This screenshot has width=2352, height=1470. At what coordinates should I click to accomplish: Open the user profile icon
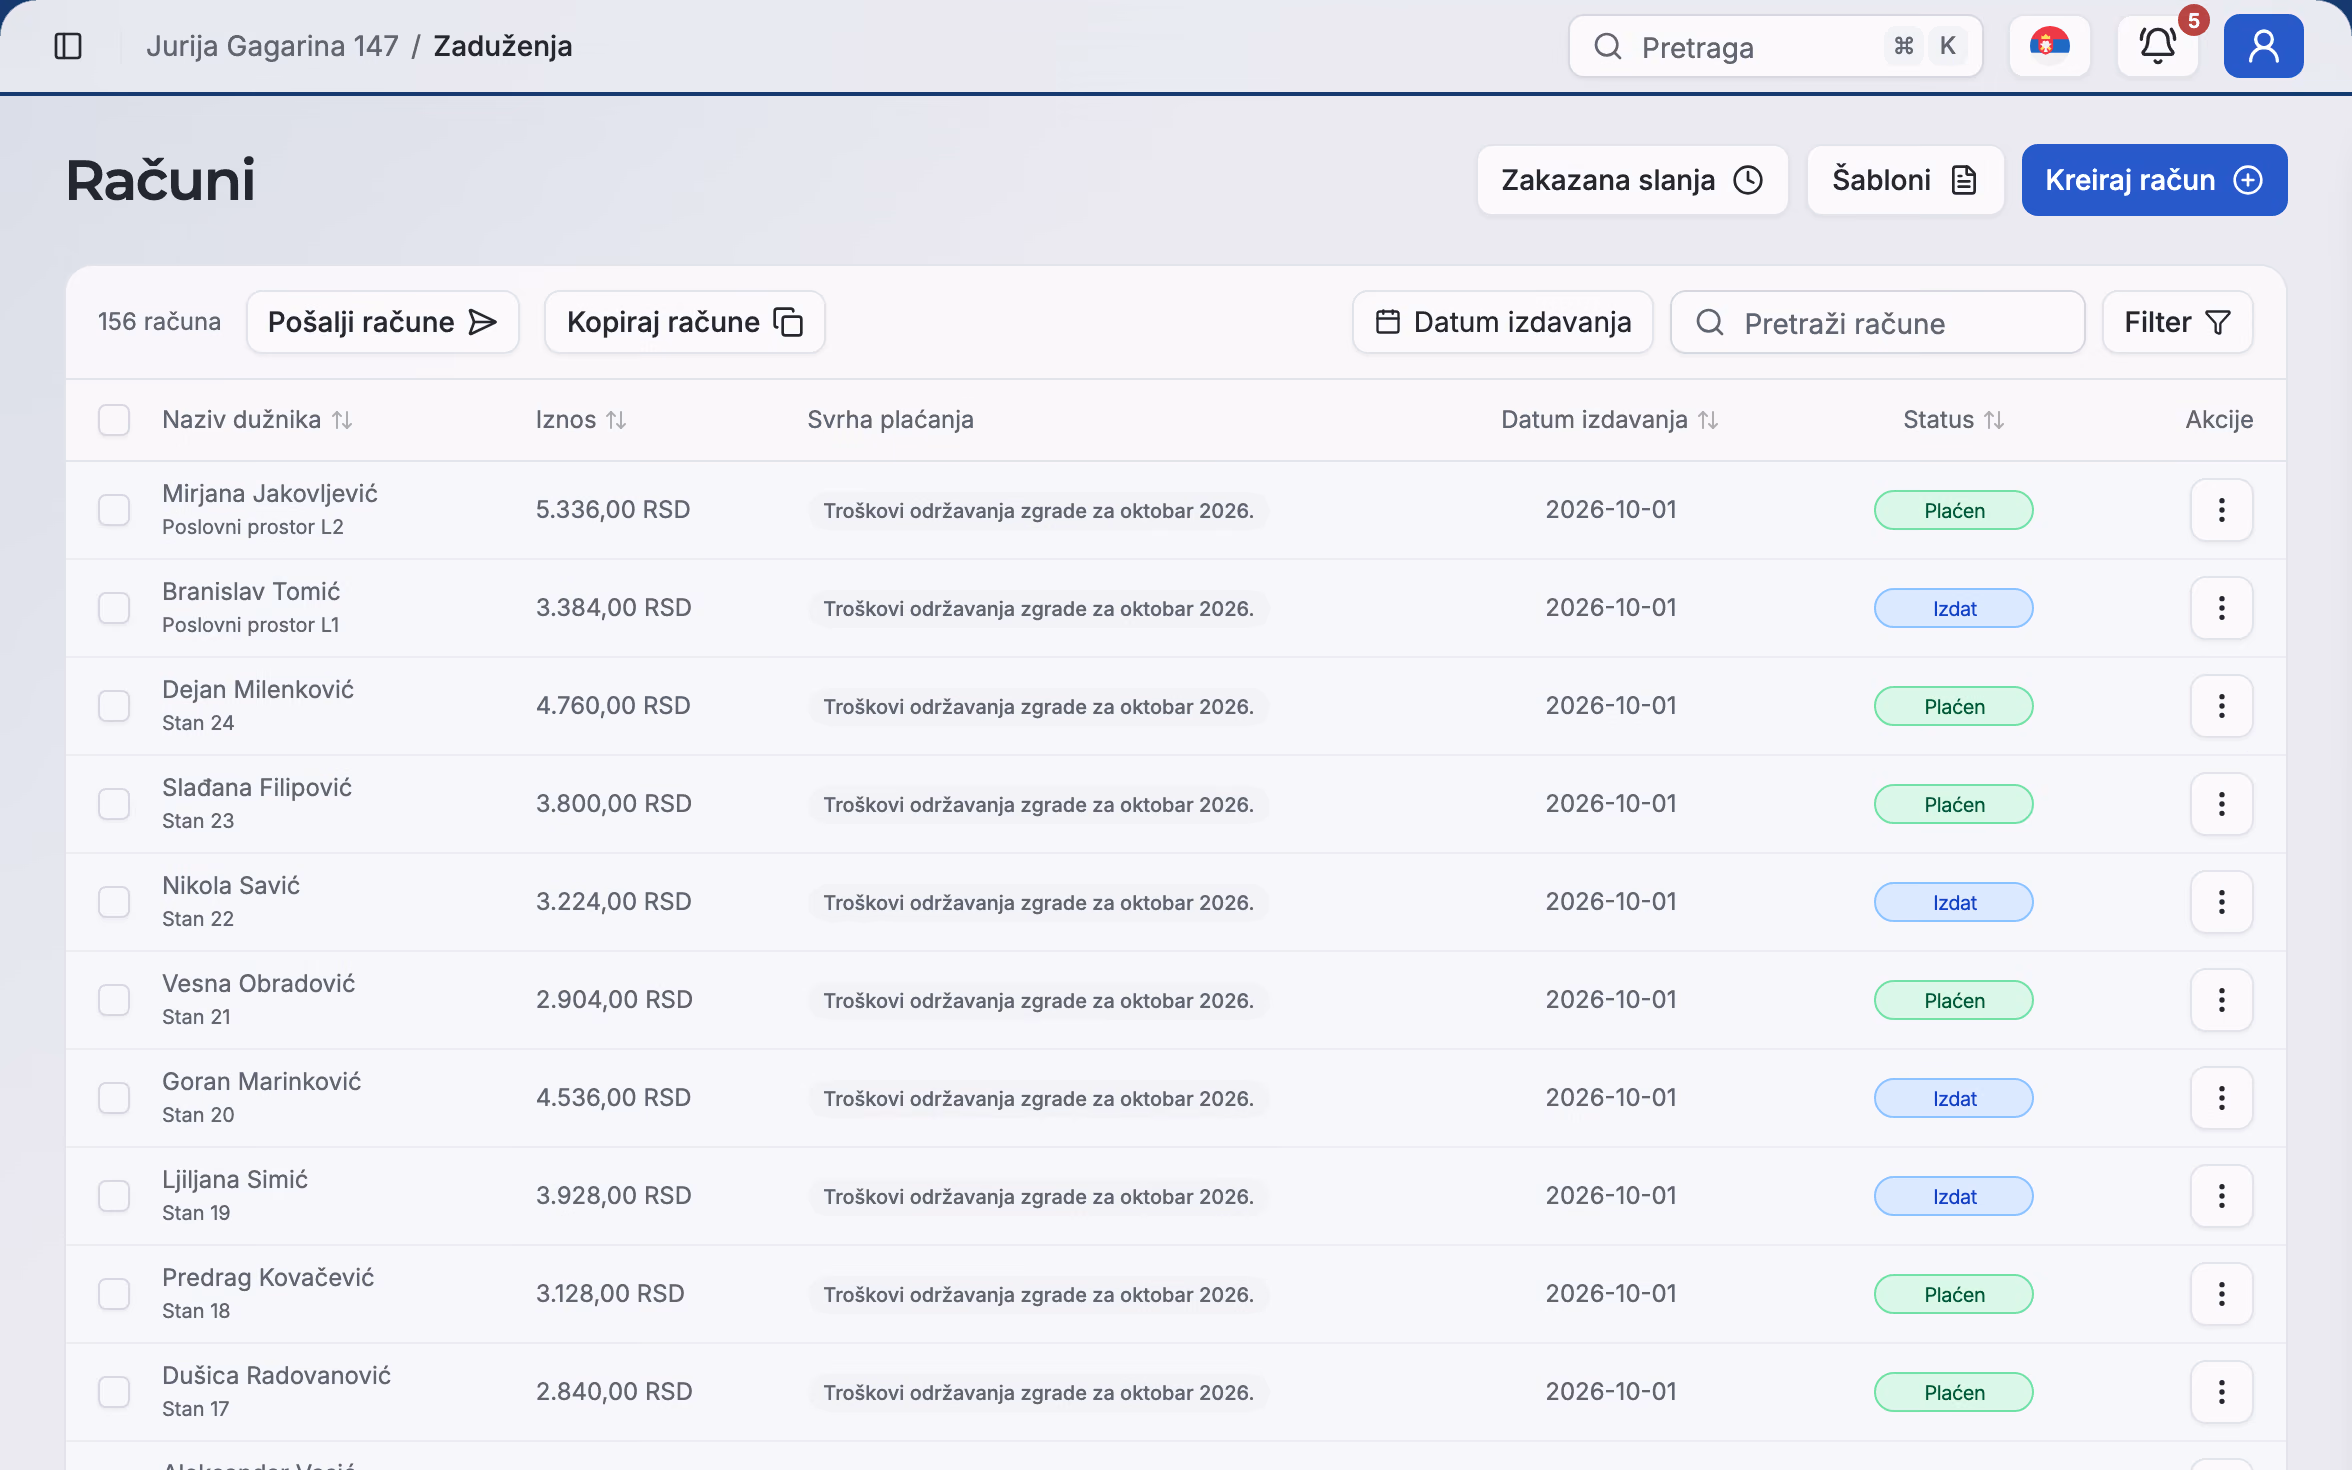tap(2263, 46)
